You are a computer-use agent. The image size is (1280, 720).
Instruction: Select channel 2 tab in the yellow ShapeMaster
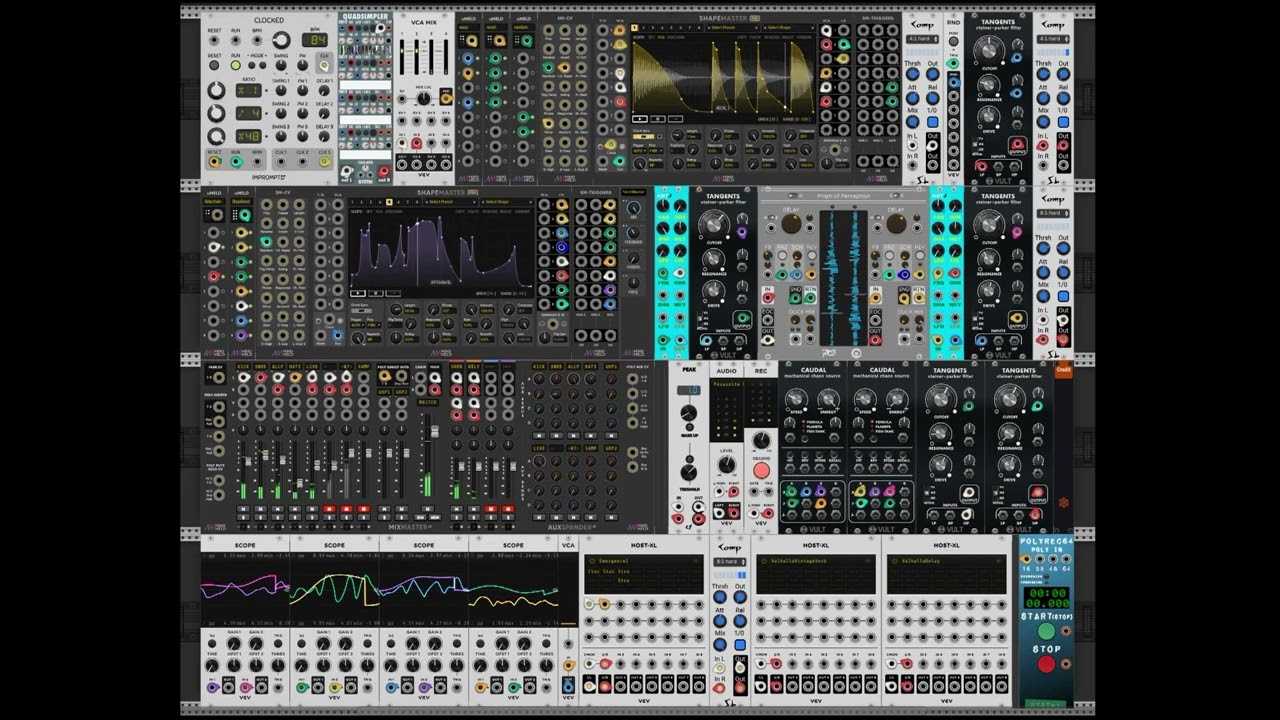[644, 28]
